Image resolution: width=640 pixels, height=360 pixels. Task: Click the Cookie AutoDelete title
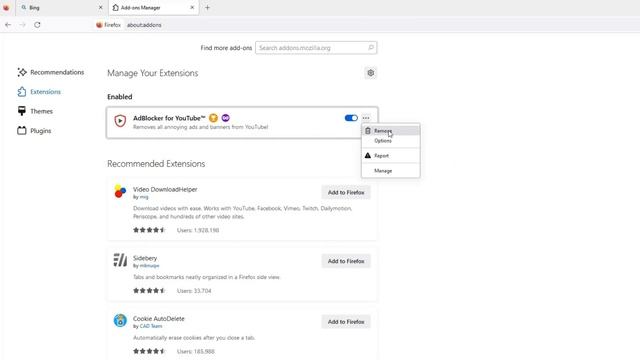(159, 318)
